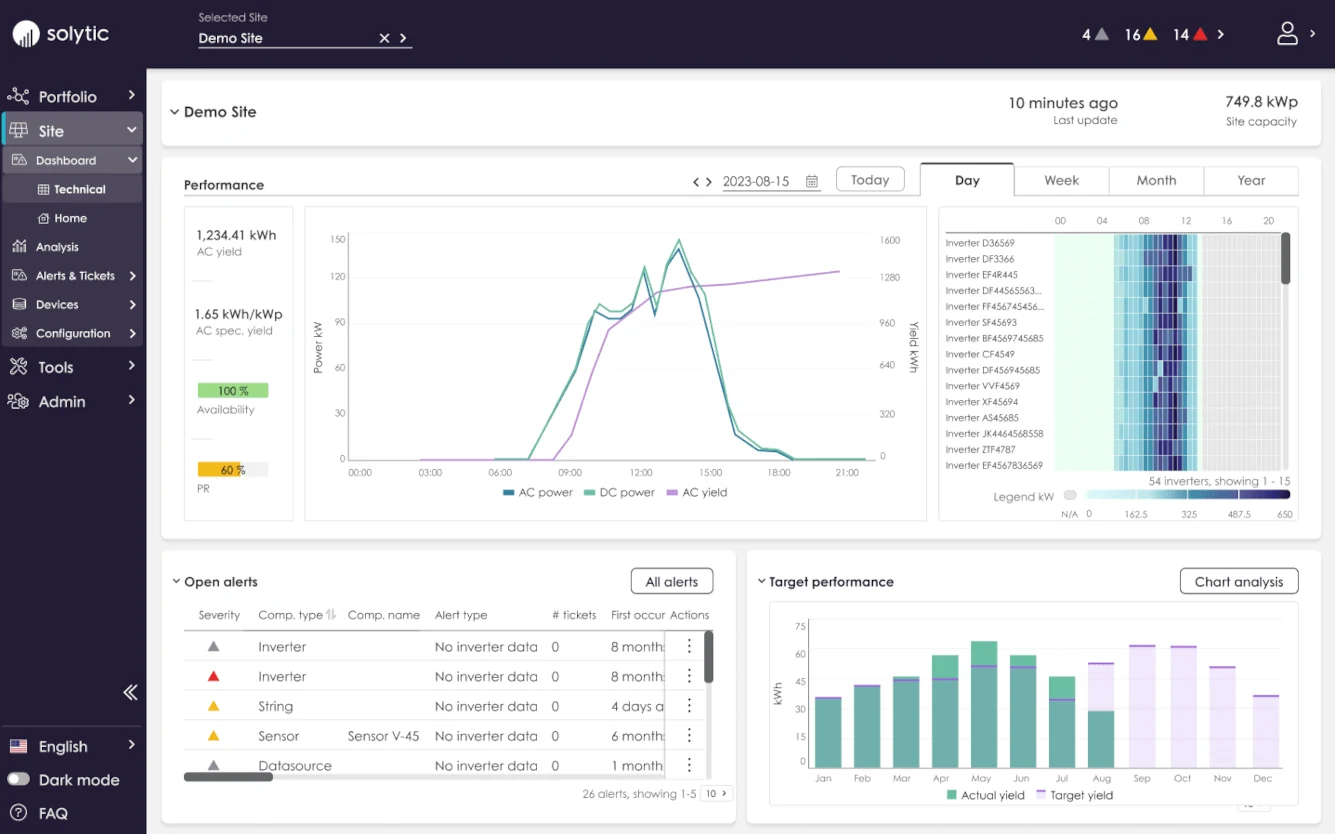Toggle Actual yield series in legend

(x=985, y=795)
